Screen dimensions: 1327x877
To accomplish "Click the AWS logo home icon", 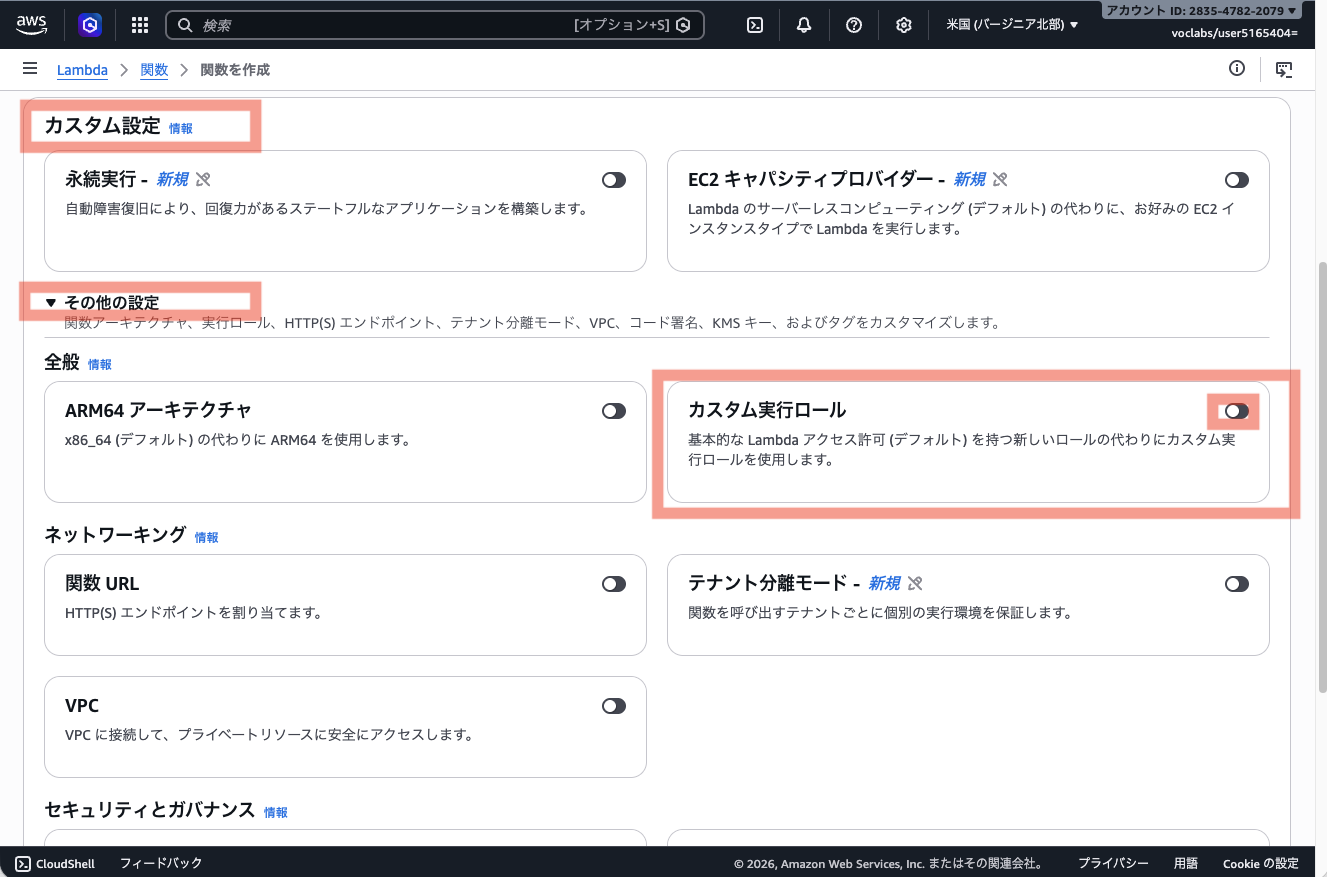I will point(31,25).
